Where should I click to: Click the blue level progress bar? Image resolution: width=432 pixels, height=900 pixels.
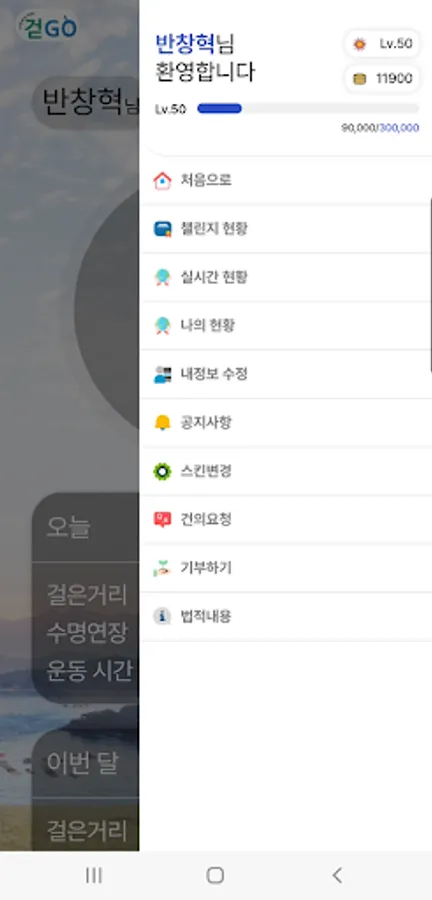pos(308,108)
